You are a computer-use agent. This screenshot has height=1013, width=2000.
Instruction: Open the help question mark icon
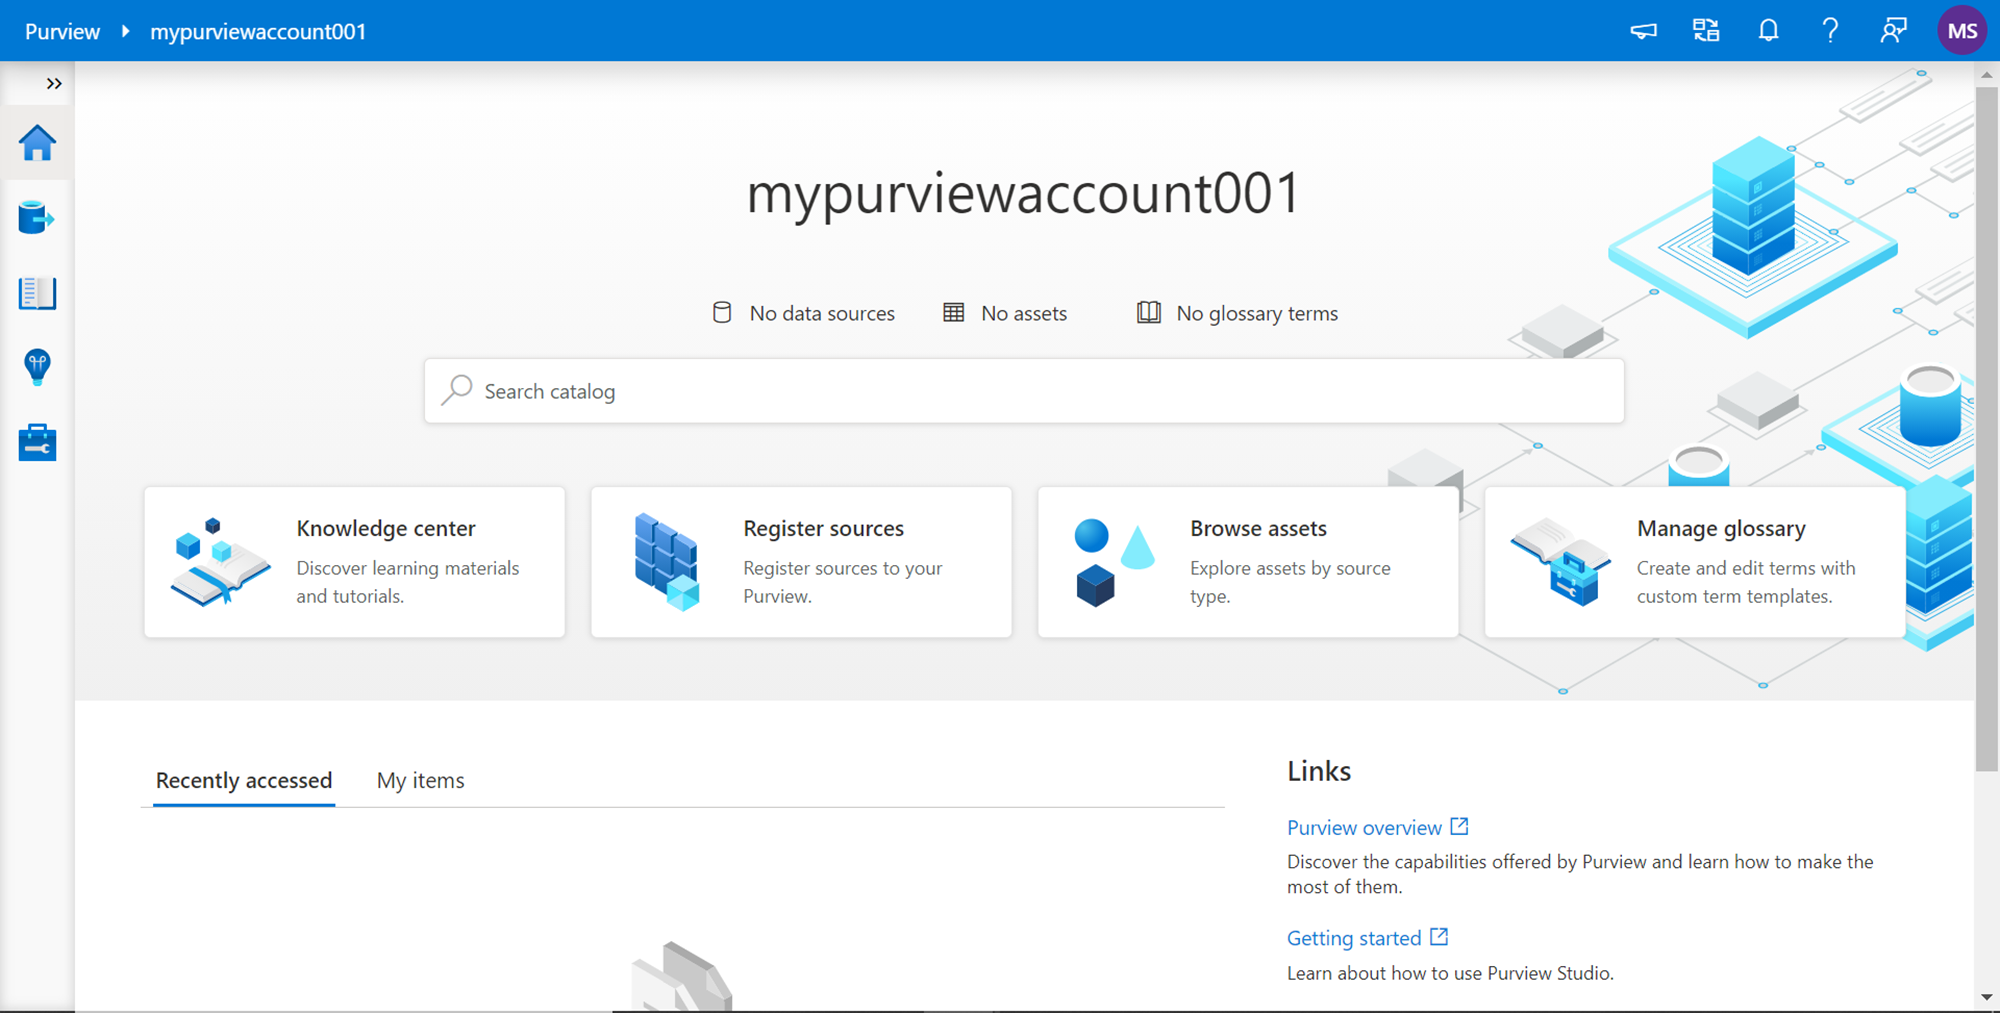coord(1830,31)
